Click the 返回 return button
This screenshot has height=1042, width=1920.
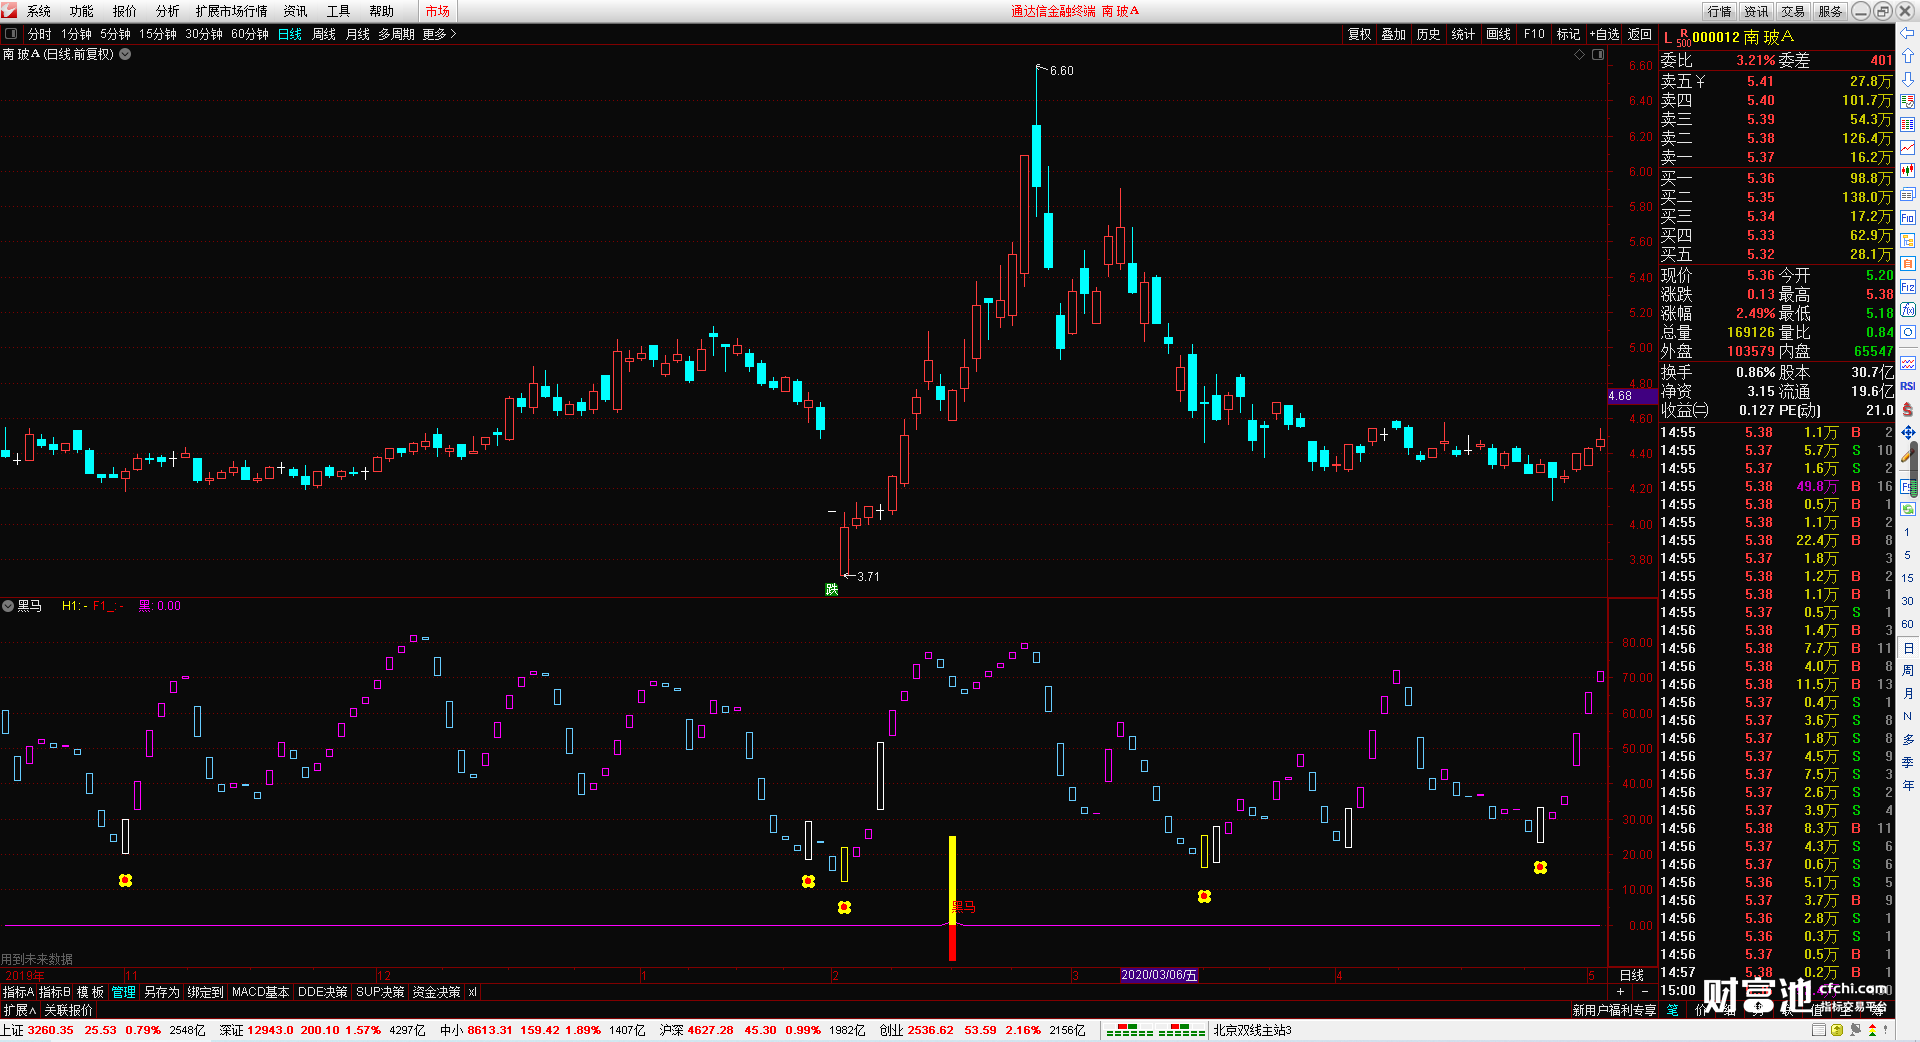pyautogui.click(x=1640, y=34)
